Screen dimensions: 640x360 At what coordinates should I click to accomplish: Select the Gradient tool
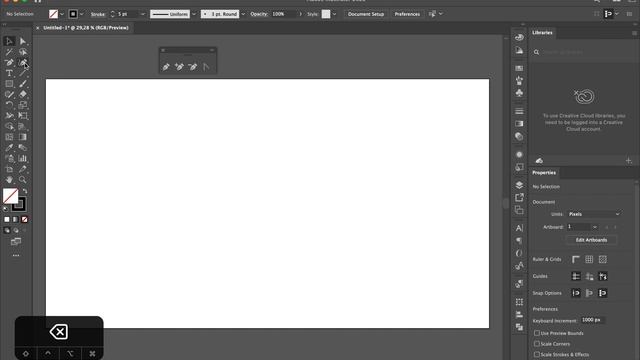pos(23,137)
